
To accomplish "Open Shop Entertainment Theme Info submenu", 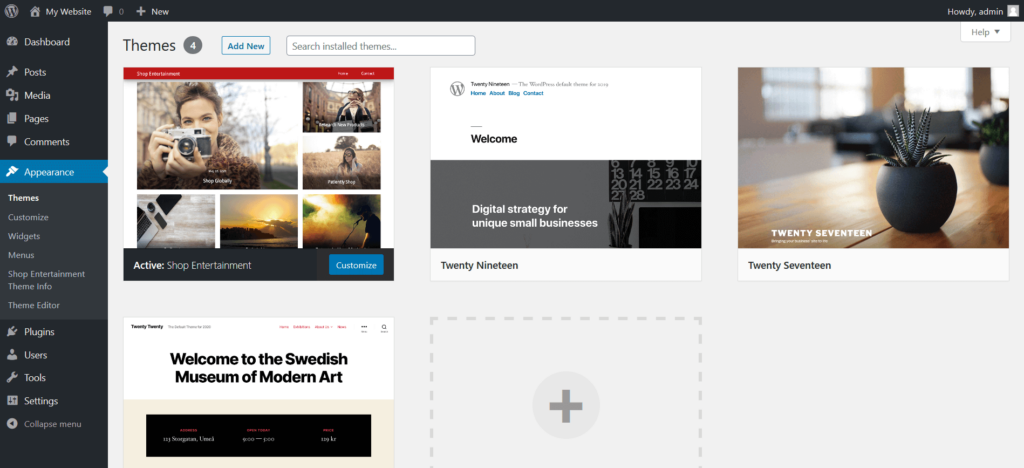I will pyautogui.click(x=46, y=280).
